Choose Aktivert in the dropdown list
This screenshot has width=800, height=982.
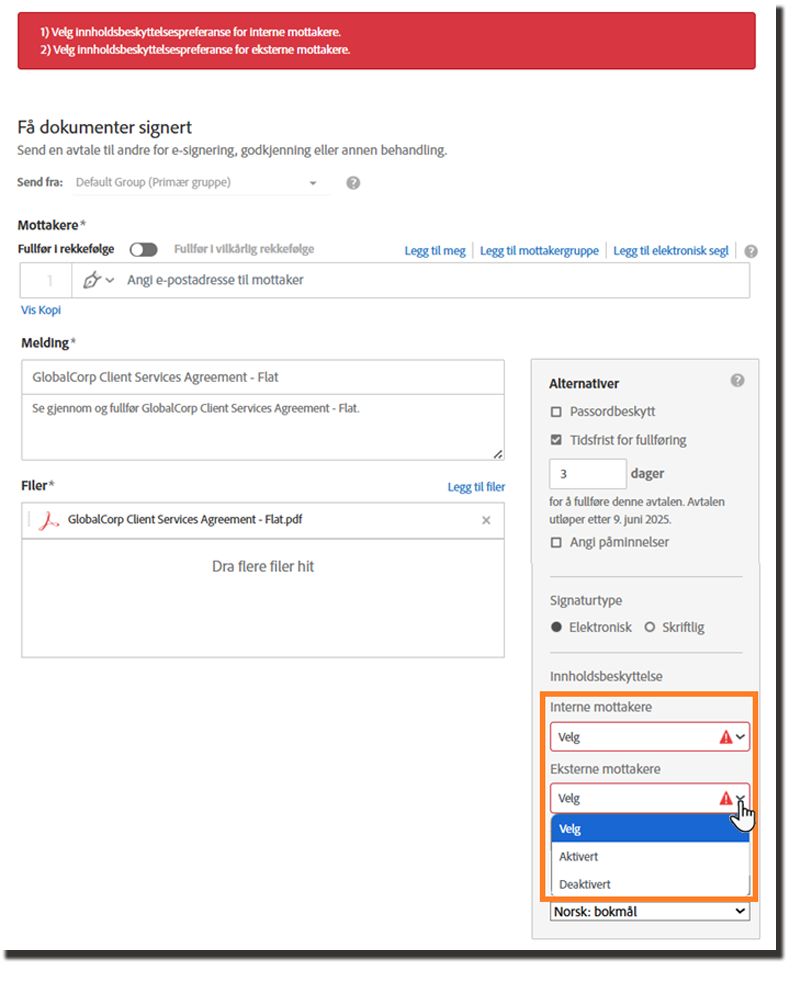tap(650, 857)
